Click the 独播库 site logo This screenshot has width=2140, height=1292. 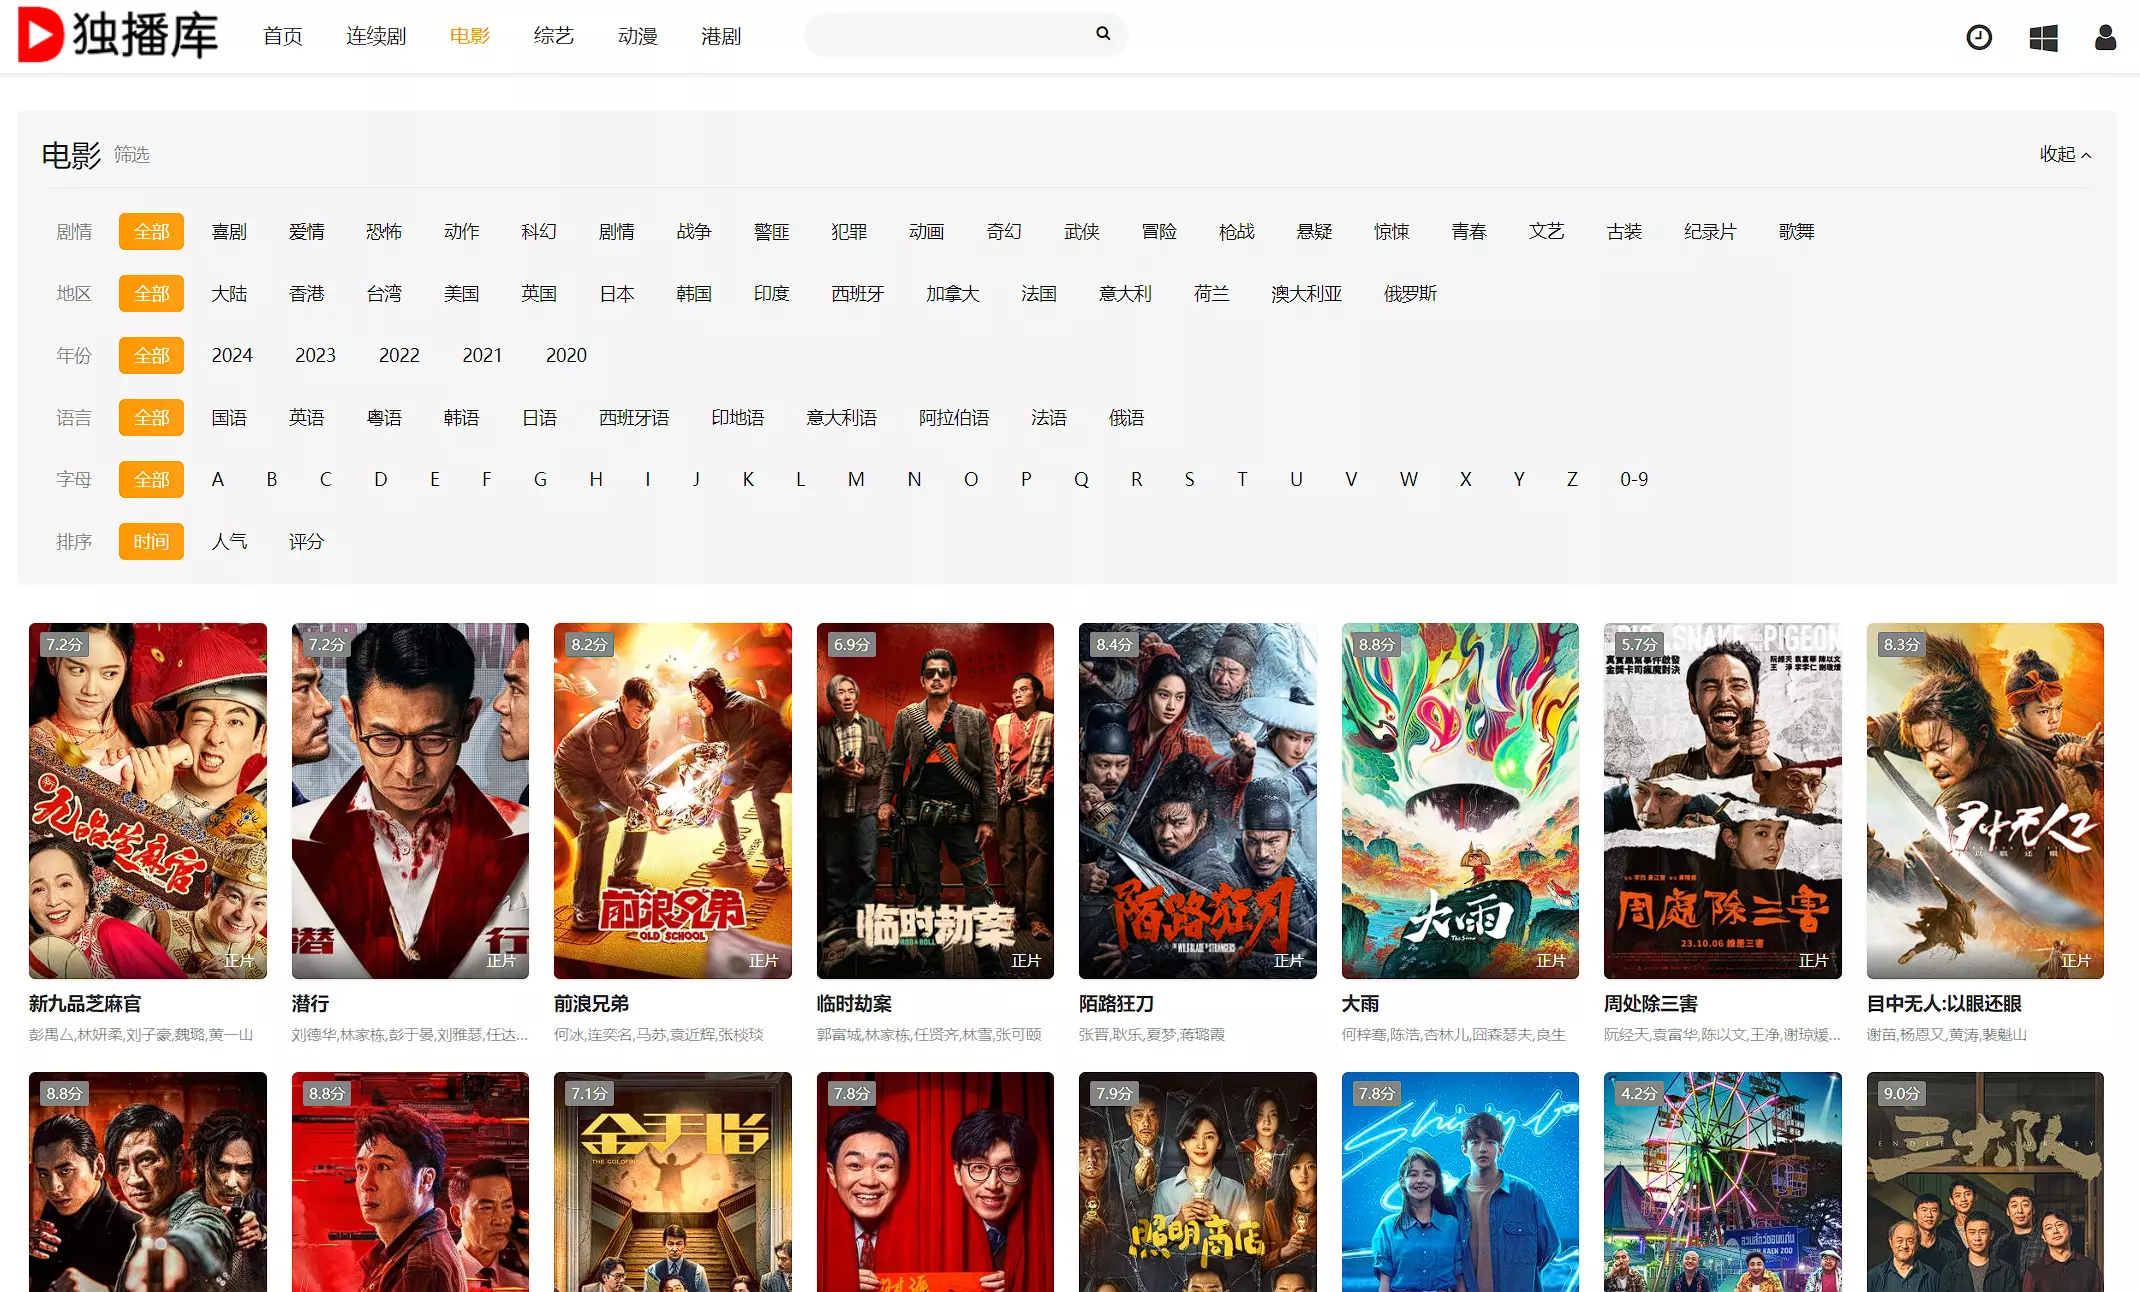click(118, 35)
